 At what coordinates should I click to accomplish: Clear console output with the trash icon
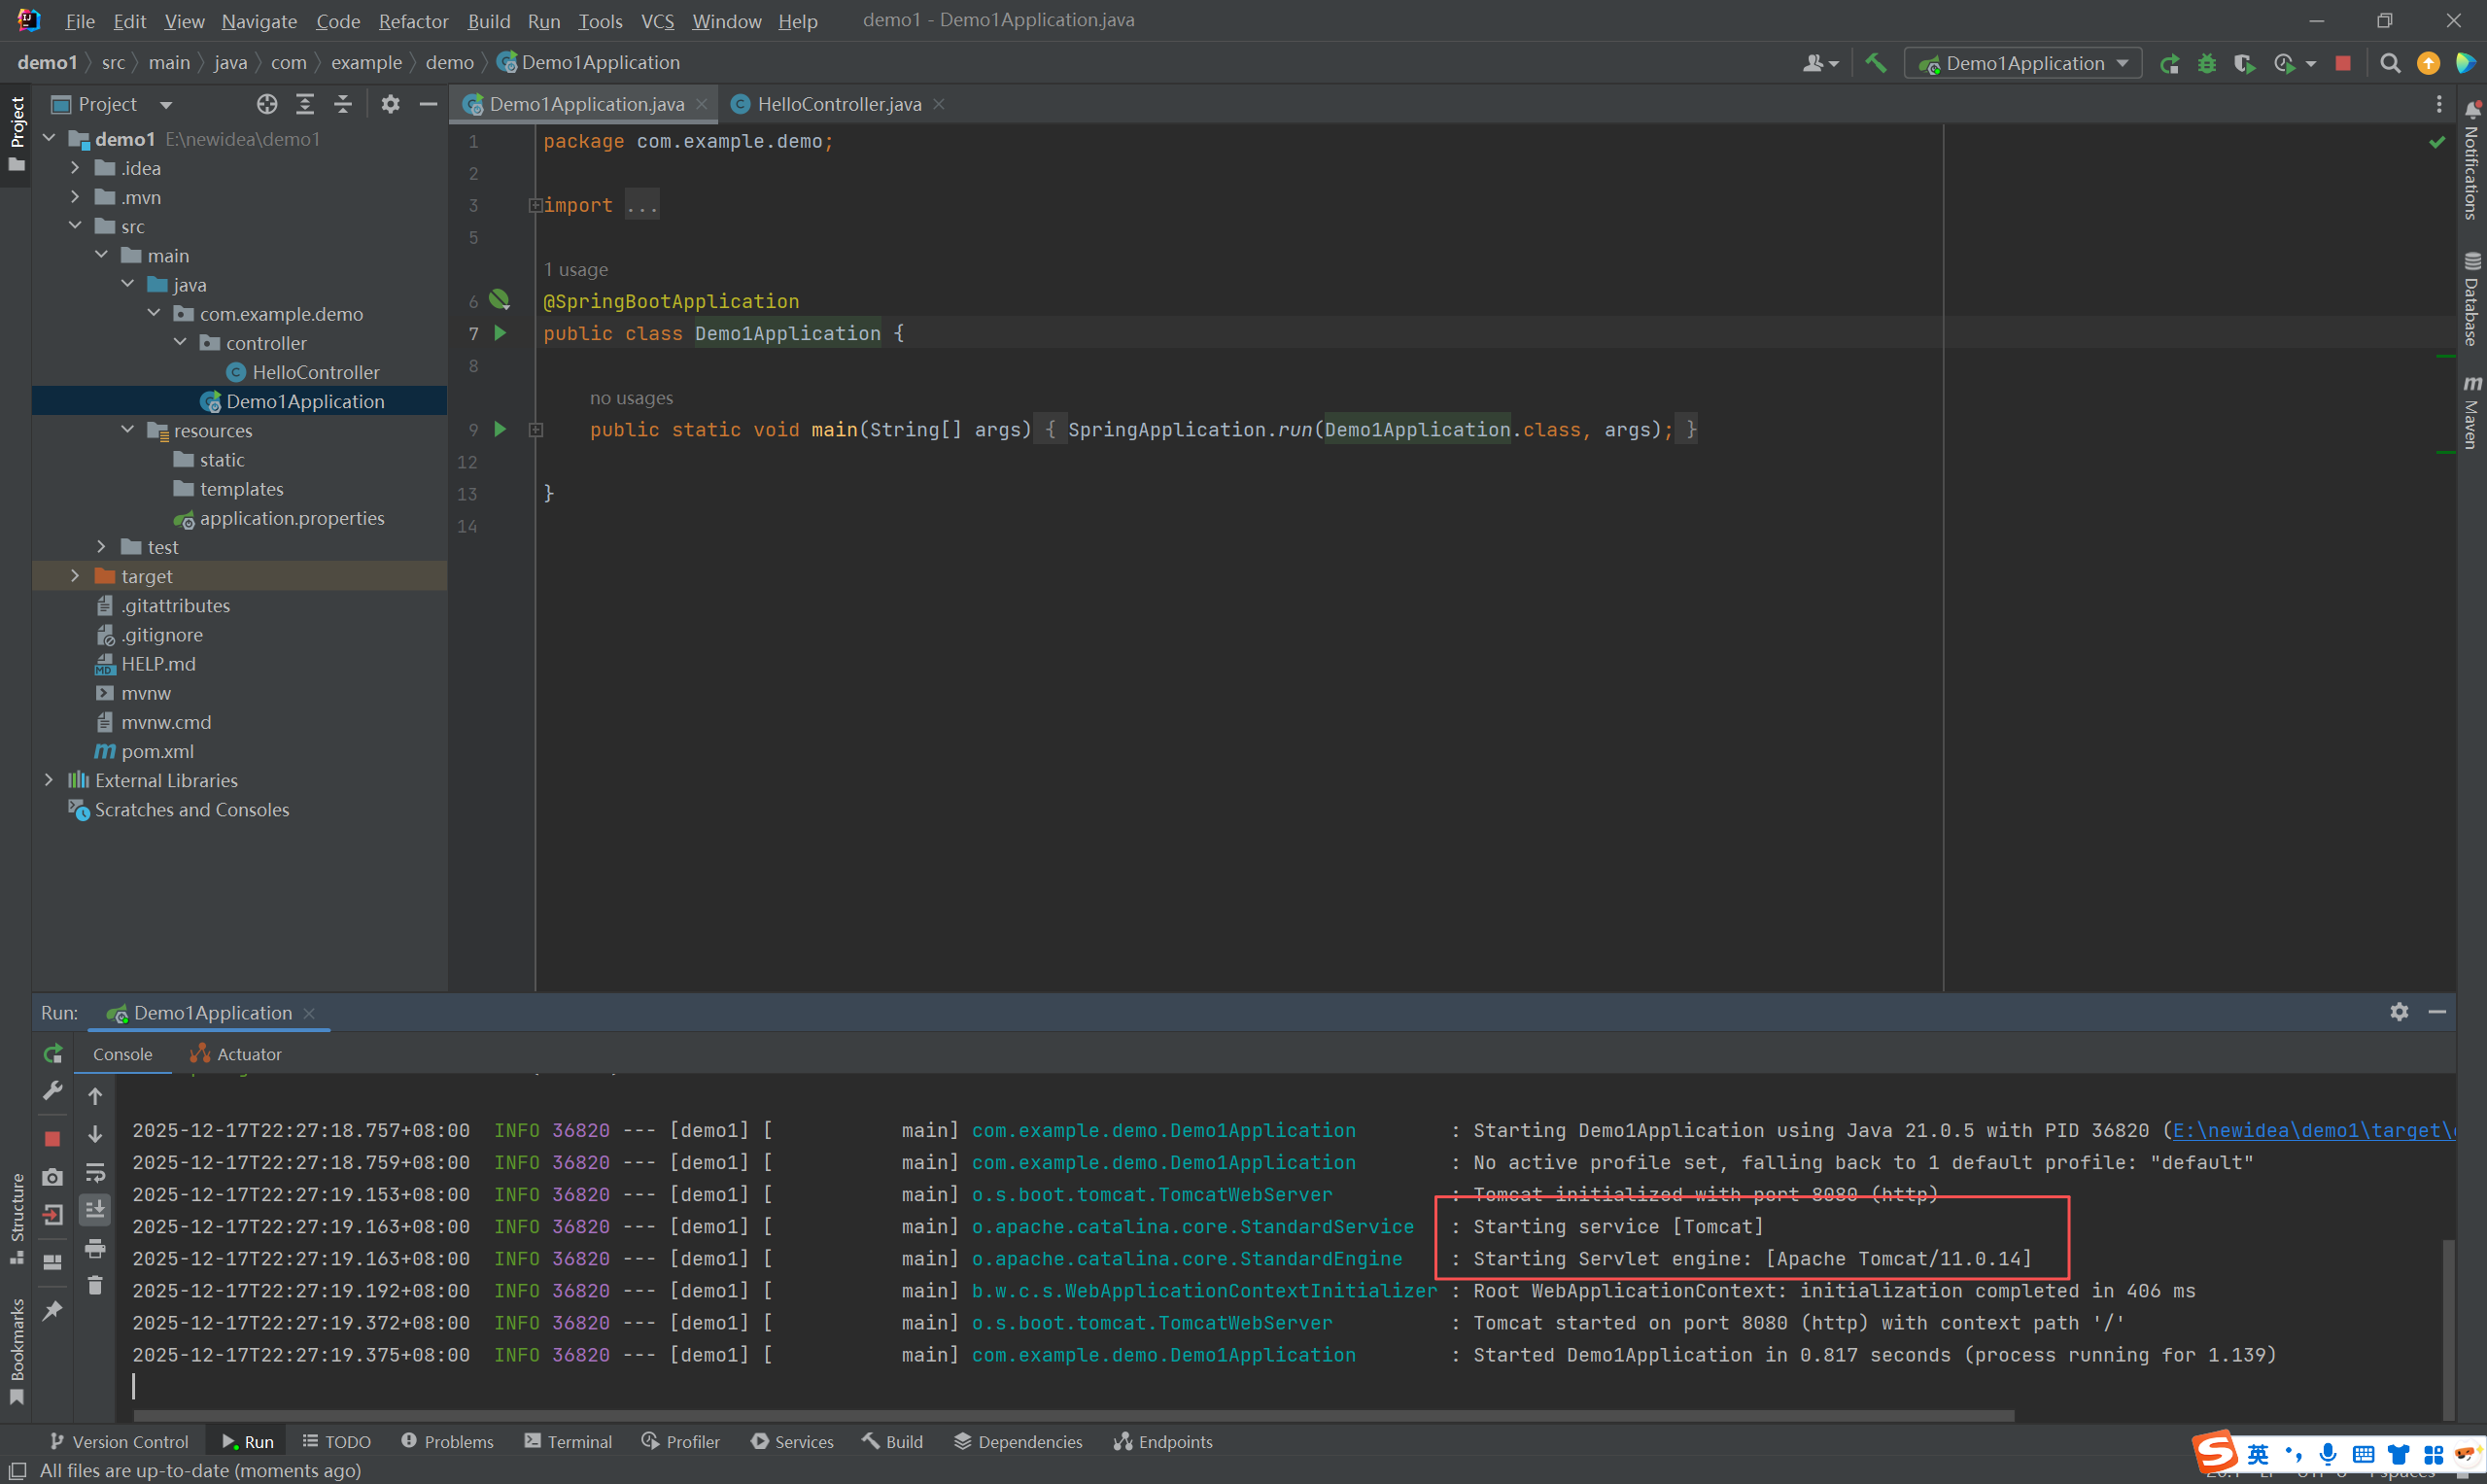click(x=95, y=1284)
